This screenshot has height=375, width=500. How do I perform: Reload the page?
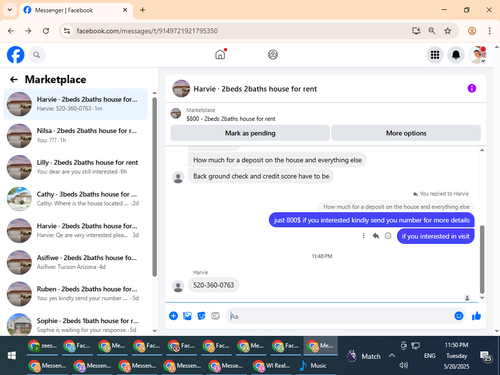(x=46, y=31)
